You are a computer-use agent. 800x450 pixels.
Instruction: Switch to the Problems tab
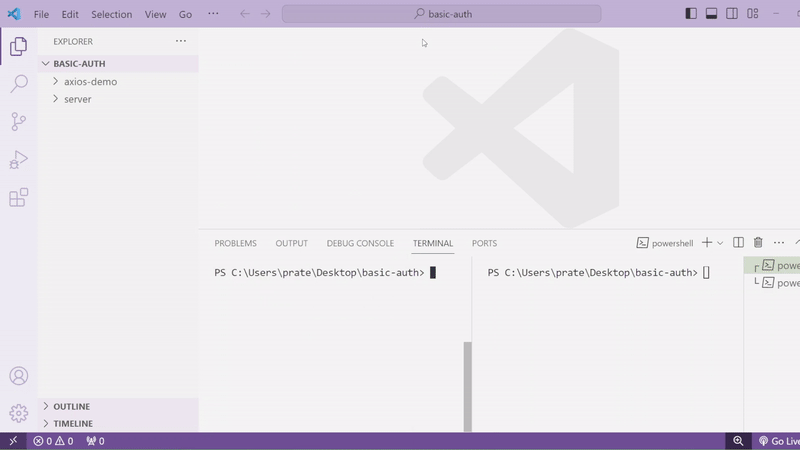[235, 243]
